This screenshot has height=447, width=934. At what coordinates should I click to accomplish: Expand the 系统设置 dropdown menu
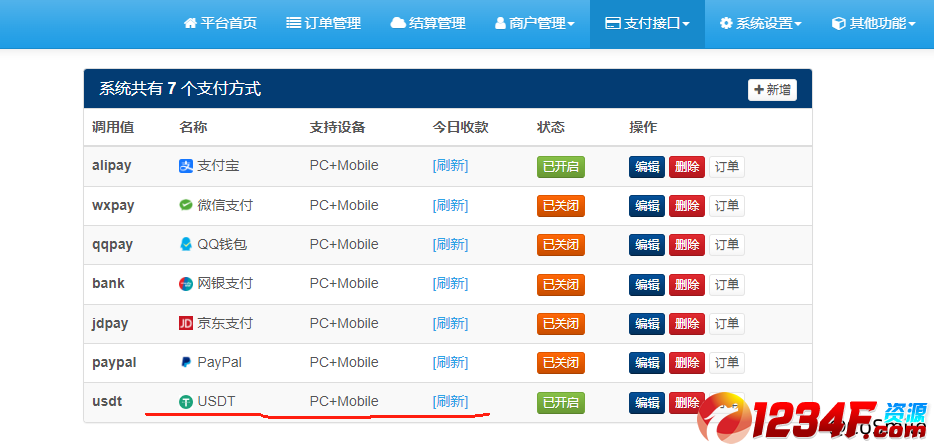(761, 23)
